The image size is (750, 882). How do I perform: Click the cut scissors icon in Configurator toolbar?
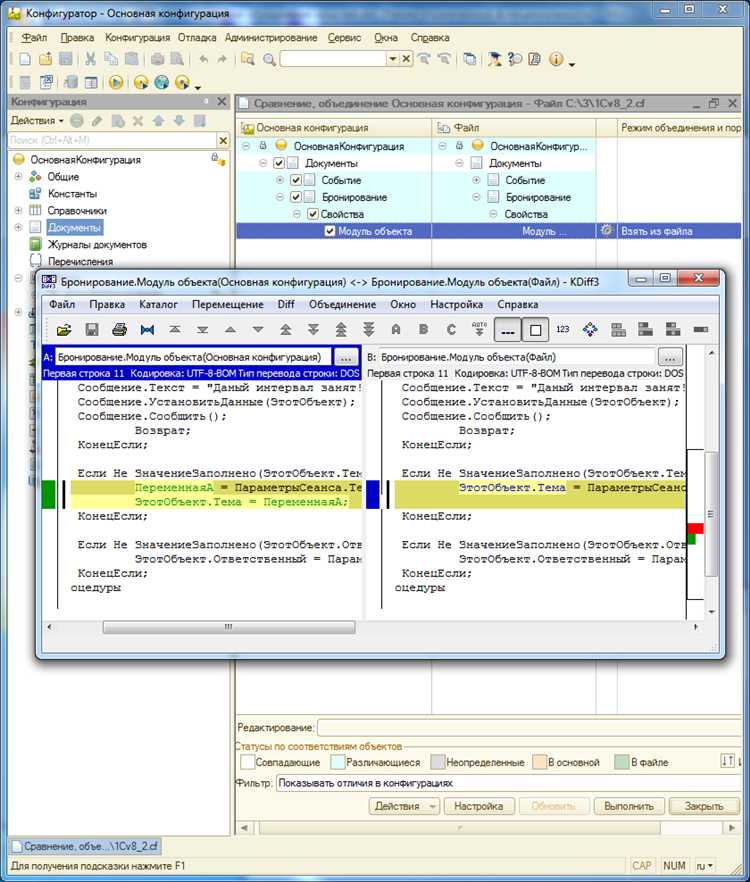tap(90, 59)
